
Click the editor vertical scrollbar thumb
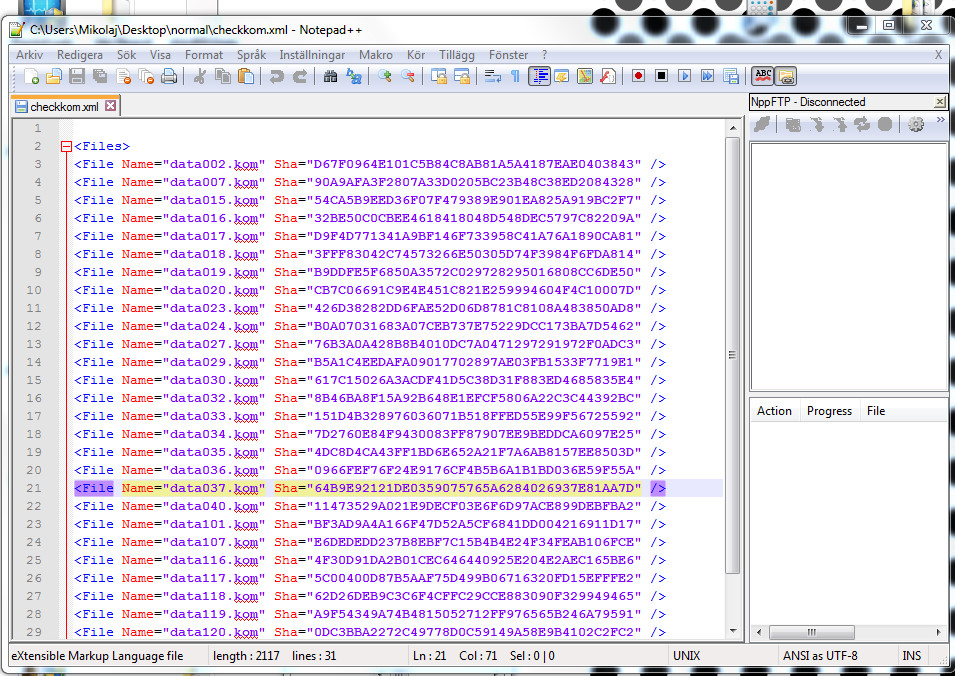click(x=733, y=355)
